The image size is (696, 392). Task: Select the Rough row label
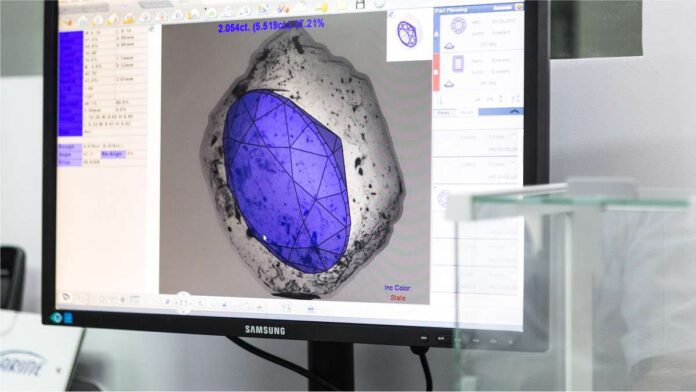tap(70, 146)
